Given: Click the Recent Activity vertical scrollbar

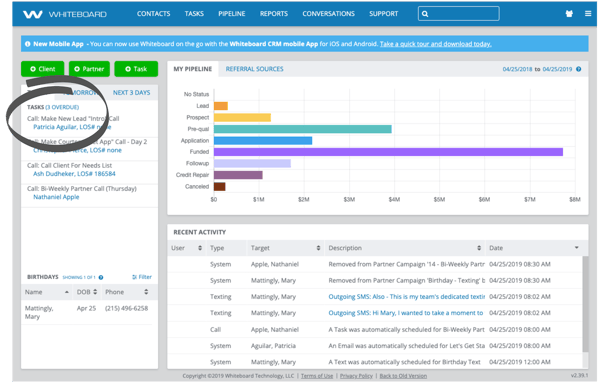Looking at the screenshot, I should pos(585,304).
